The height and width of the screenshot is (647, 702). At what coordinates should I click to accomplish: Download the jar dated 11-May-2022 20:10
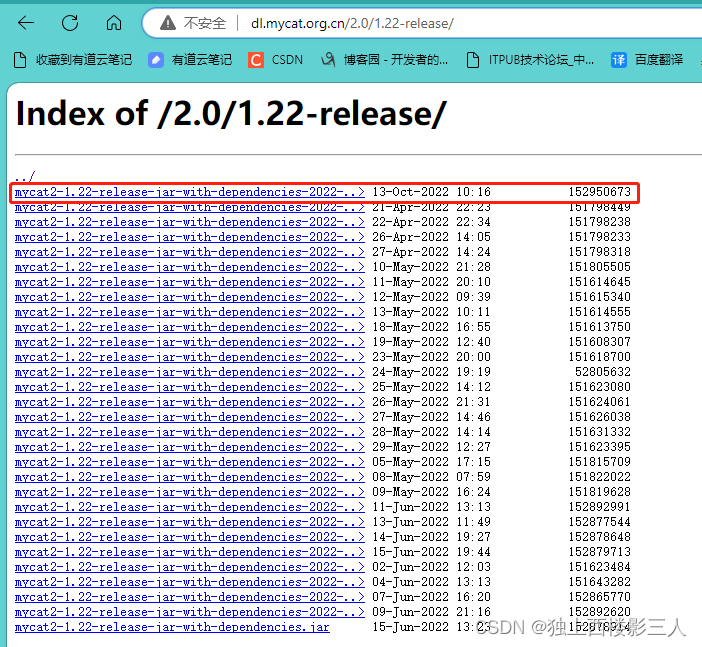pos(189,282)
